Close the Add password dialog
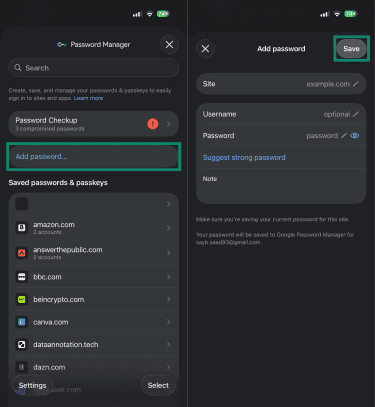The width and height of the screenshot is (375, 407). coord(205,49)
